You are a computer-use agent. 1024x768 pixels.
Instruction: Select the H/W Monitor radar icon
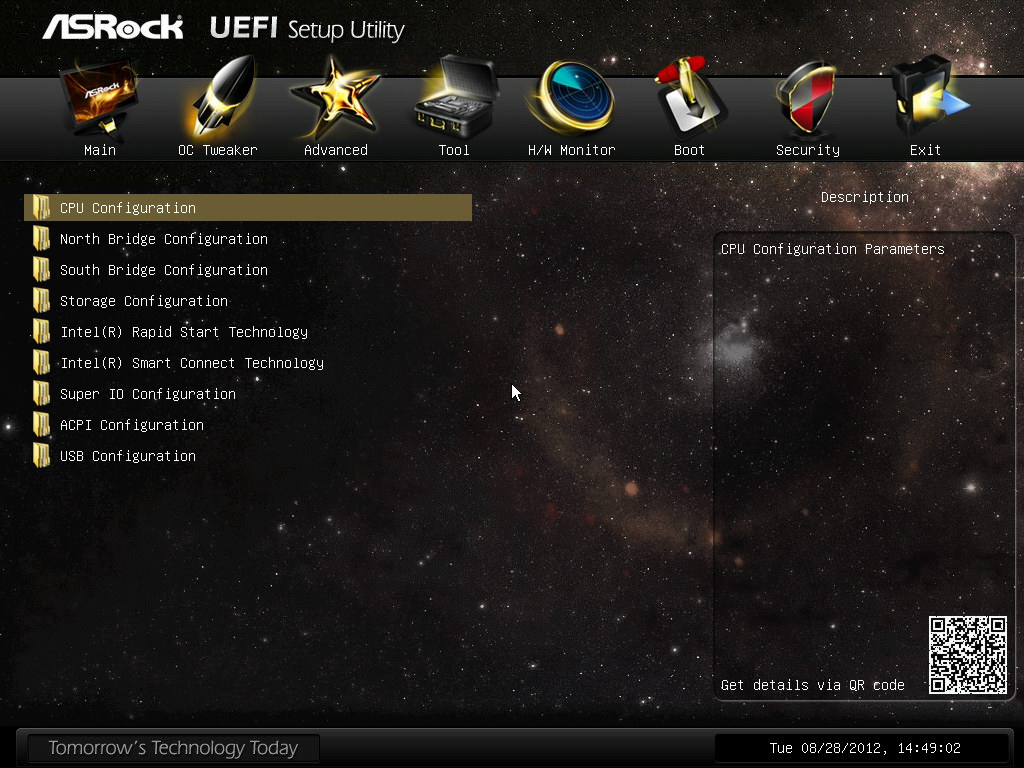click(x=573, y=97)
